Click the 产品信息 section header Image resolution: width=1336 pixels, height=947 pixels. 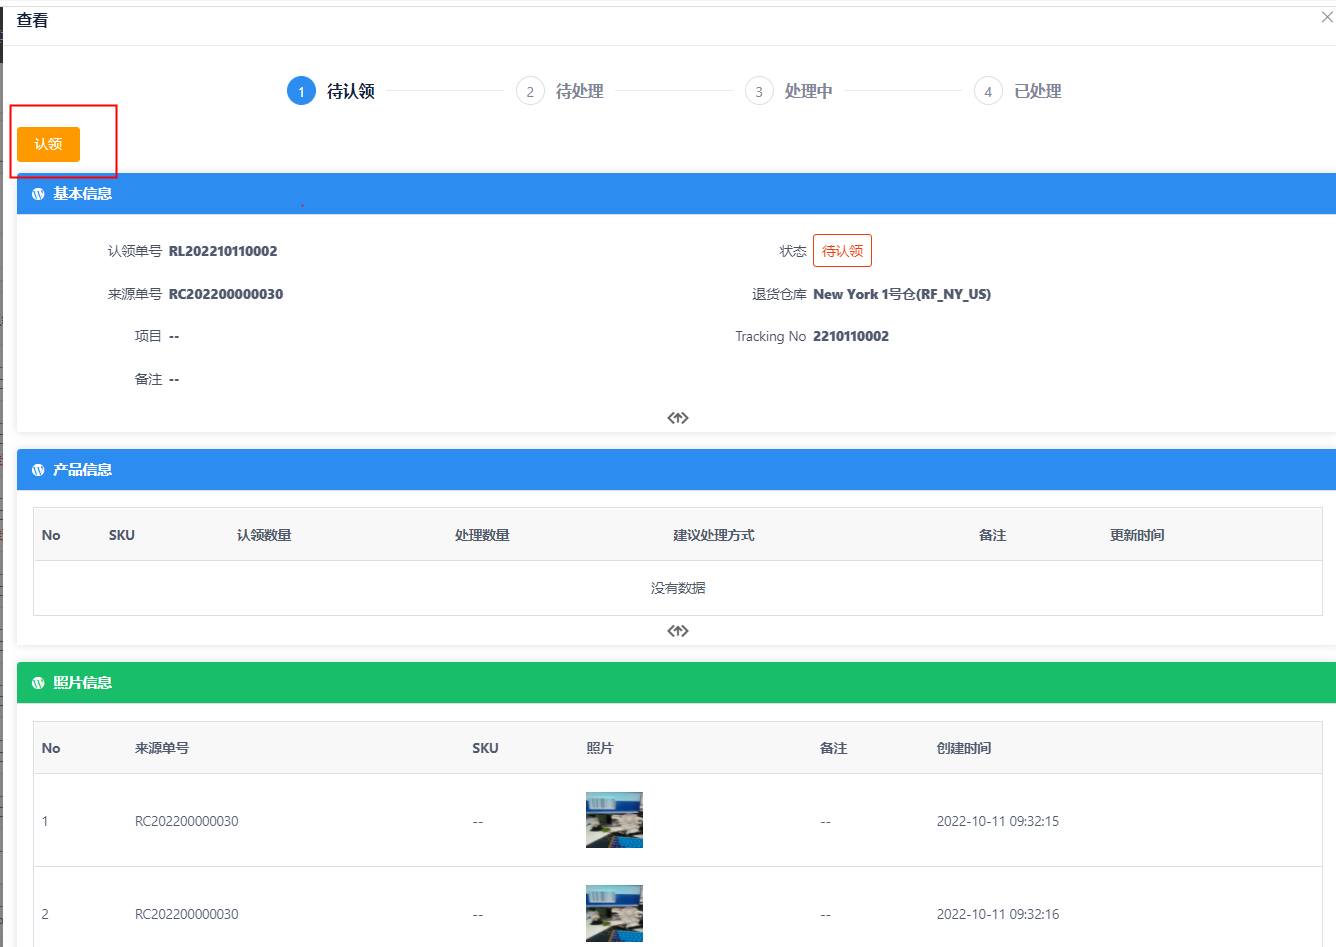(x=676, y=470)
